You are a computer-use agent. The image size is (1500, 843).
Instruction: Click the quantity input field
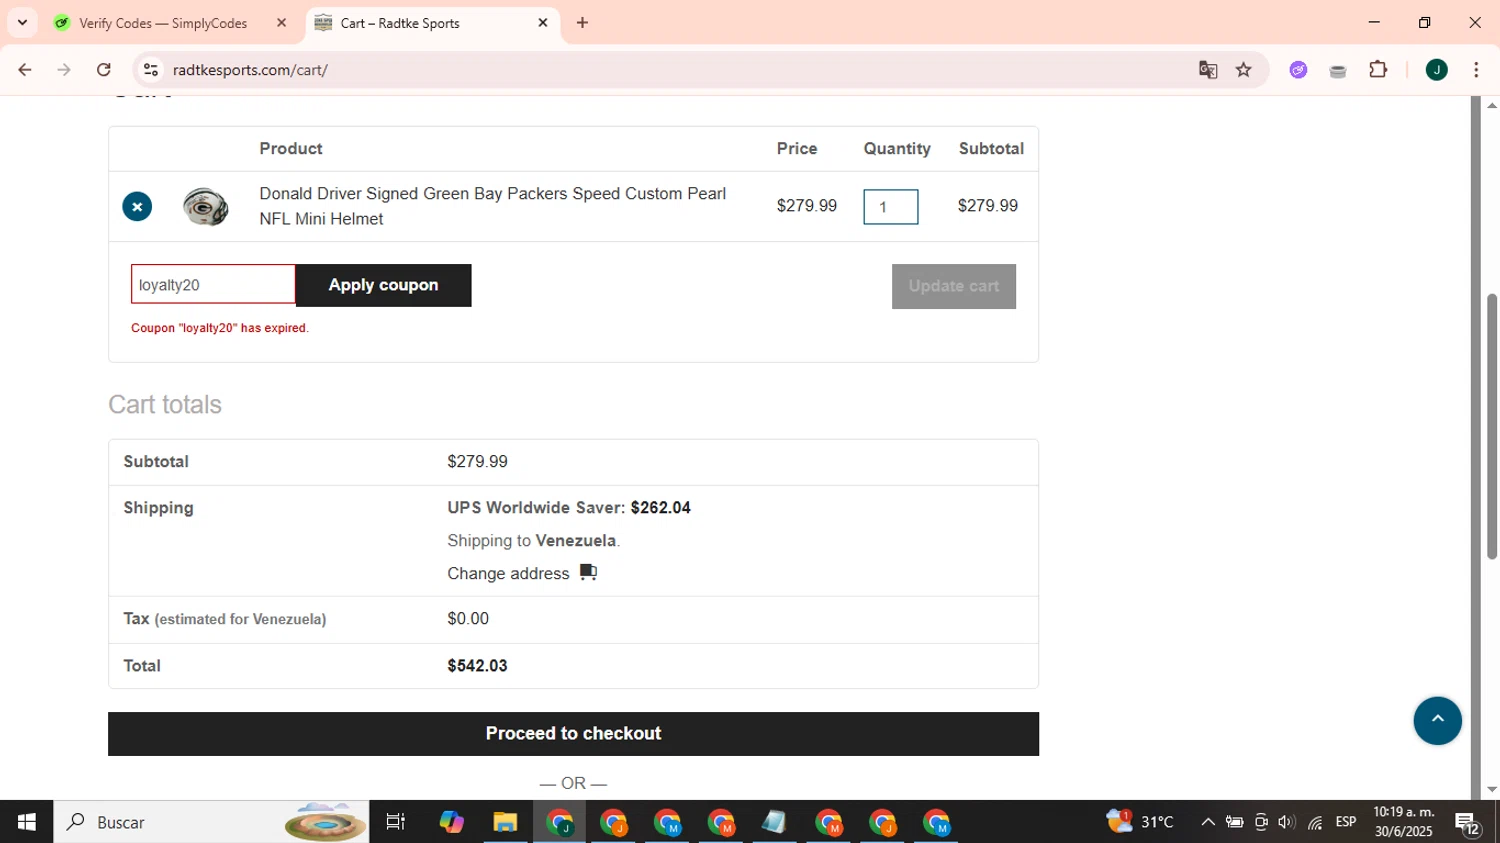[x=890, y=207]
